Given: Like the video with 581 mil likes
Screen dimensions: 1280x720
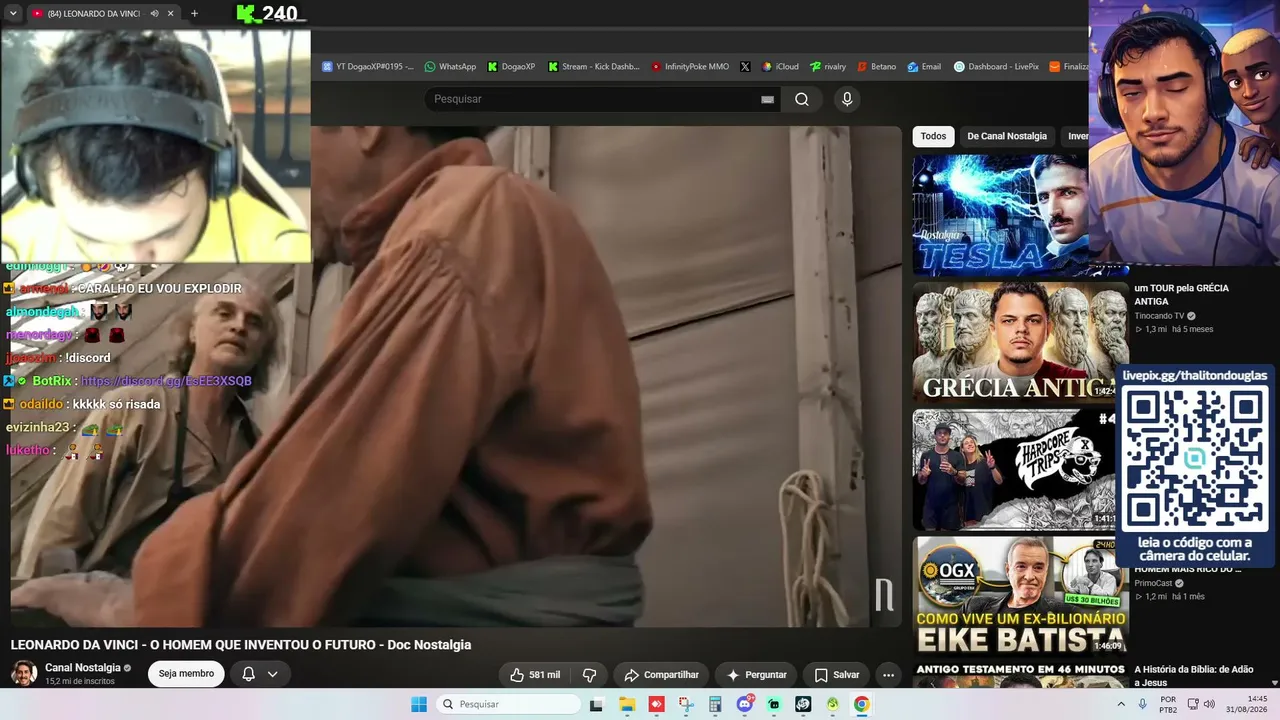Looking at the screenshot, I should click(535, 675).
